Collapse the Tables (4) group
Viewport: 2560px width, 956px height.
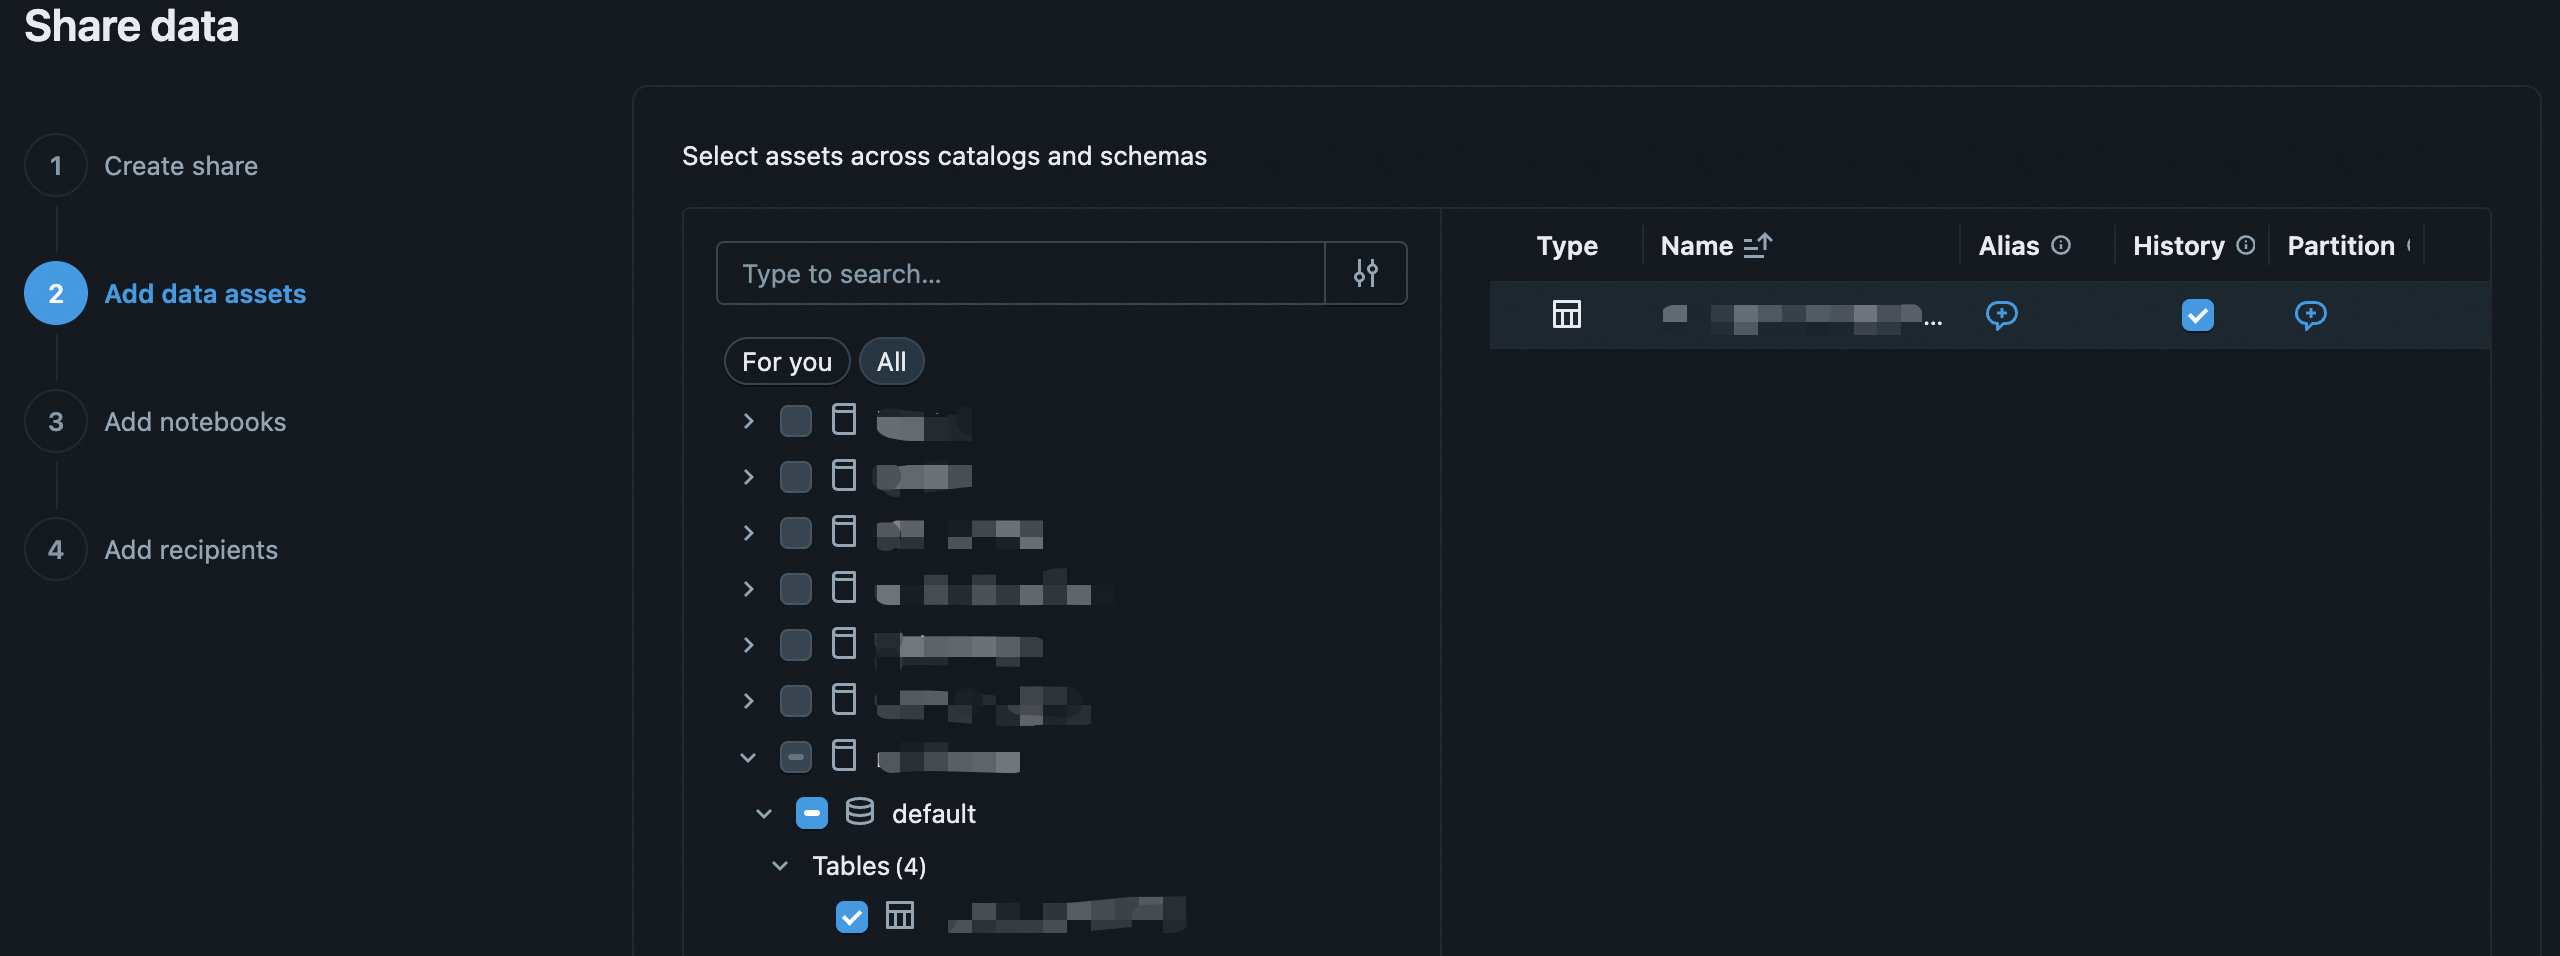(x=780, y=865)
